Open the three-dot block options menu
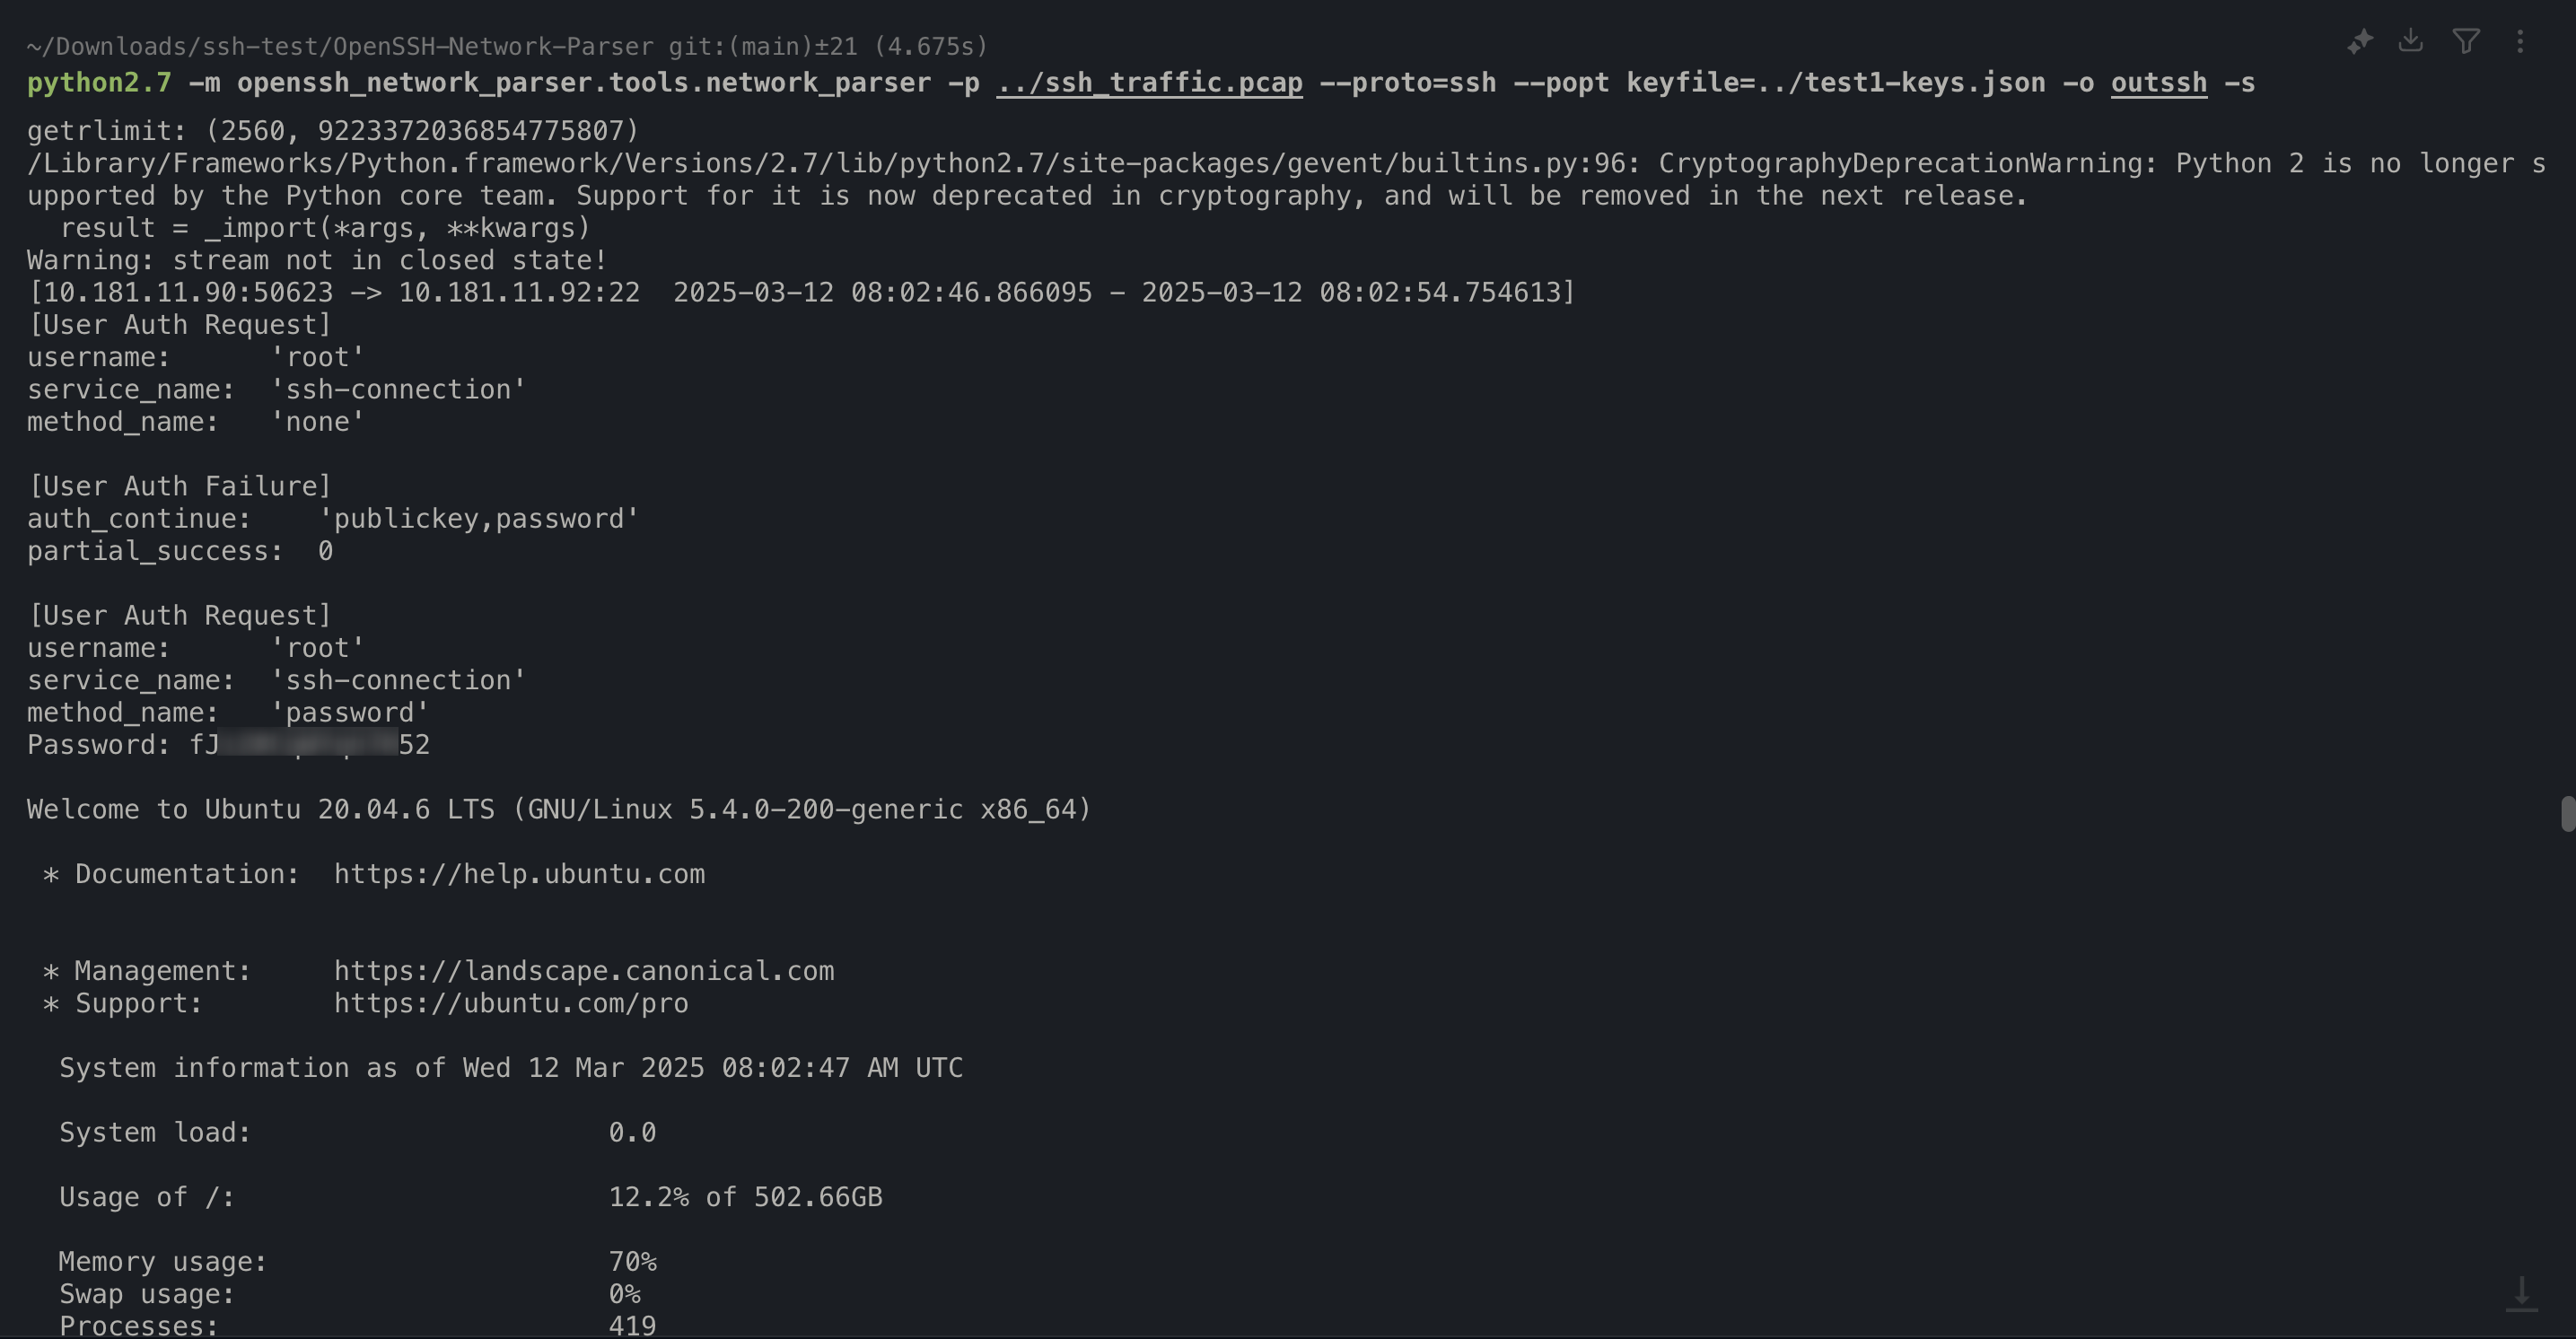2576x1339 pixels. pyautogui.click(x=2520, y=41)
